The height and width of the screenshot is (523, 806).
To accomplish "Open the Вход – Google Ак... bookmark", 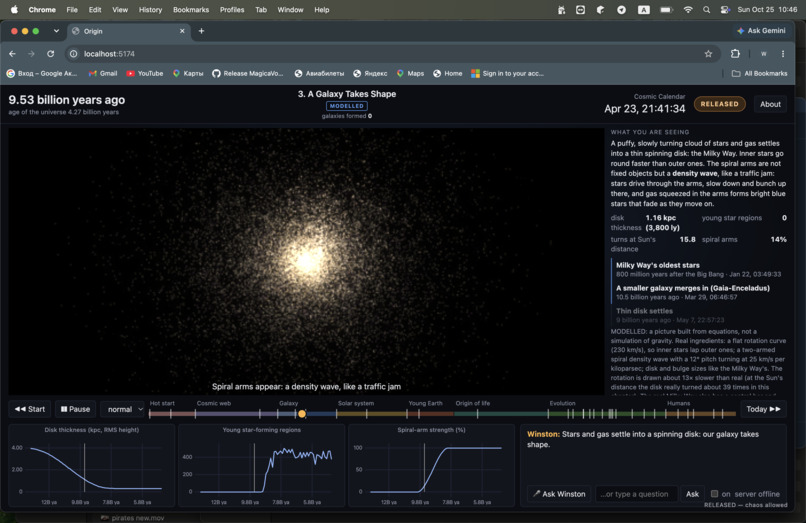I will click(42, 74).
